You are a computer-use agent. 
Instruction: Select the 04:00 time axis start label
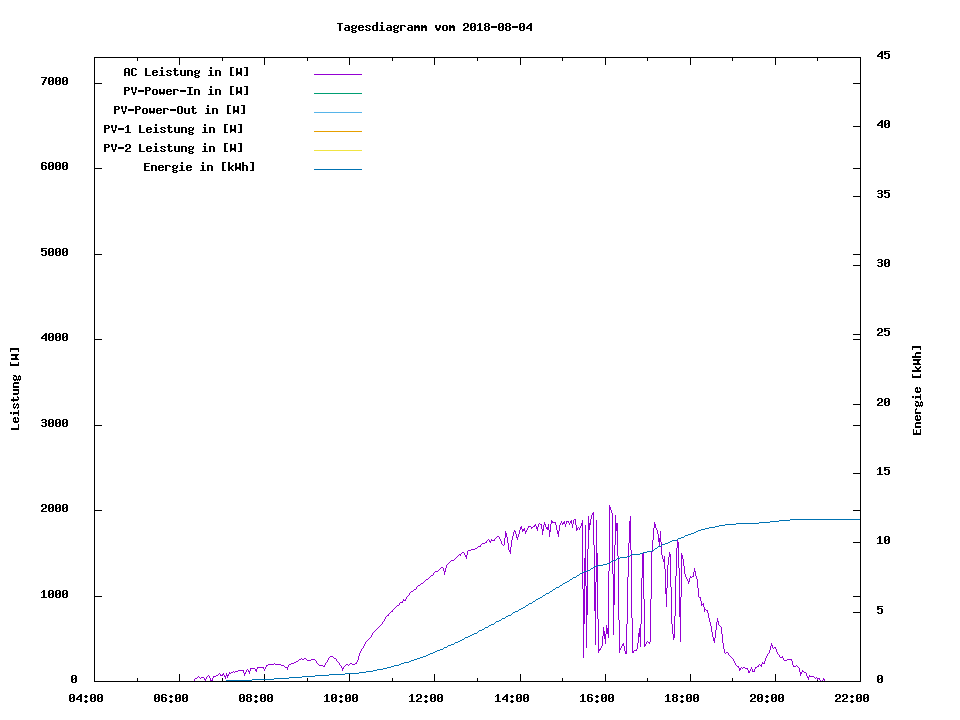click(x=86, y=698)
